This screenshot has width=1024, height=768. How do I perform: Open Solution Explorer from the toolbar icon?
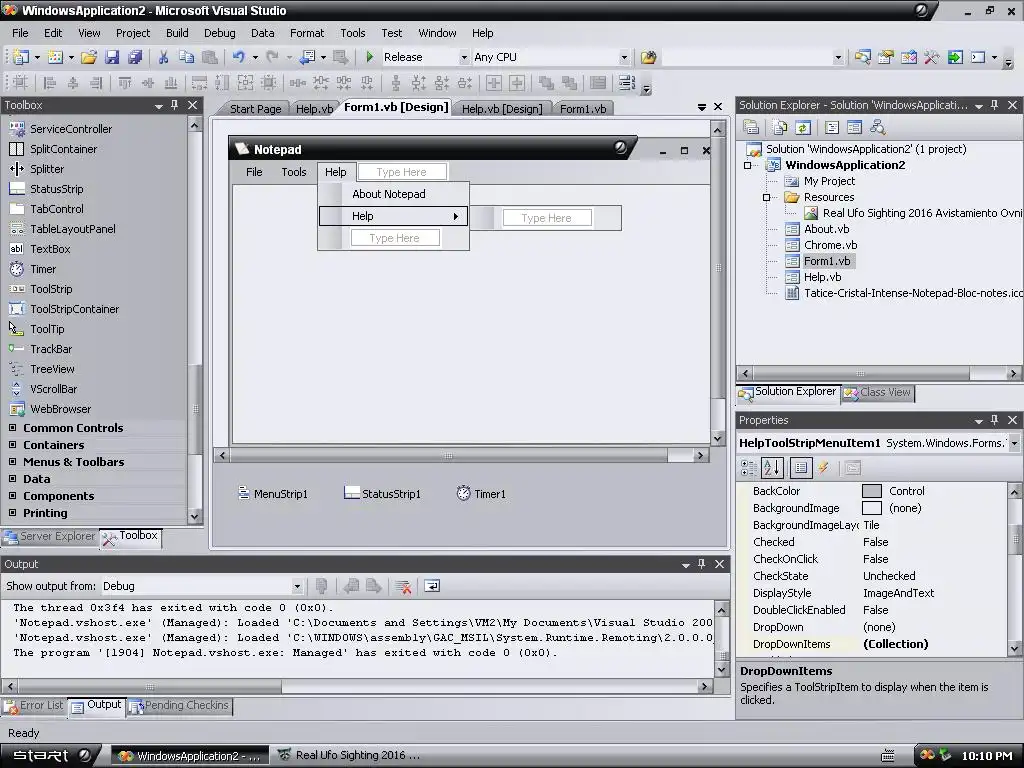(x=862, y=57)
